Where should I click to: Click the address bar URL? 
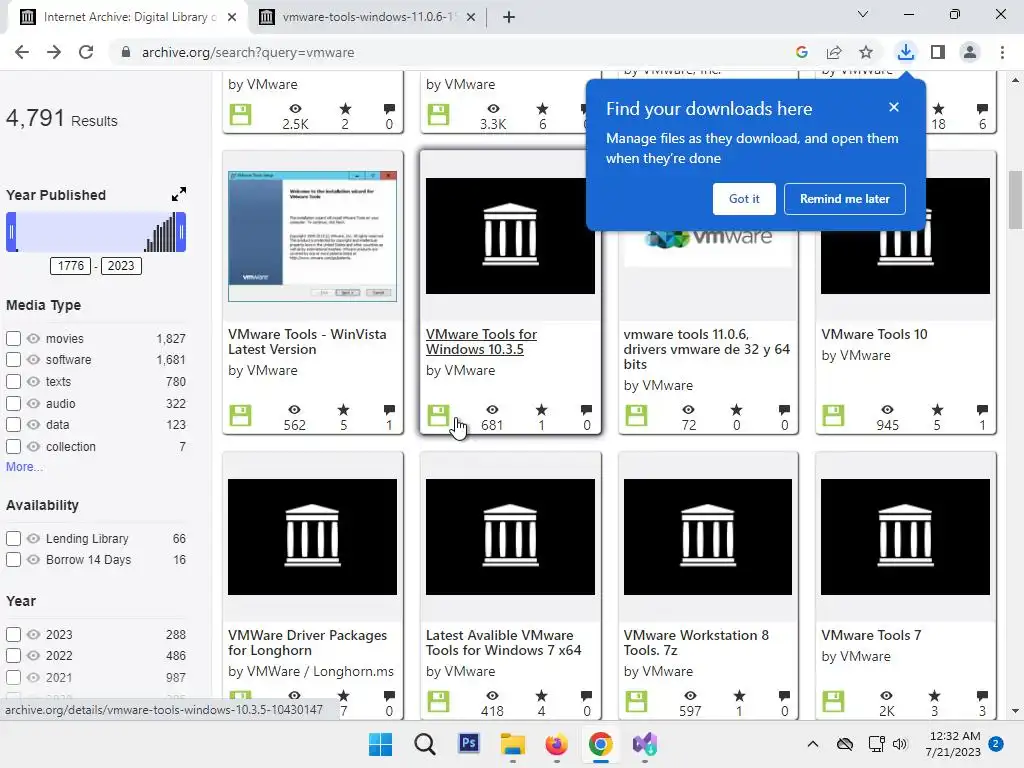(x=248, y=52)
